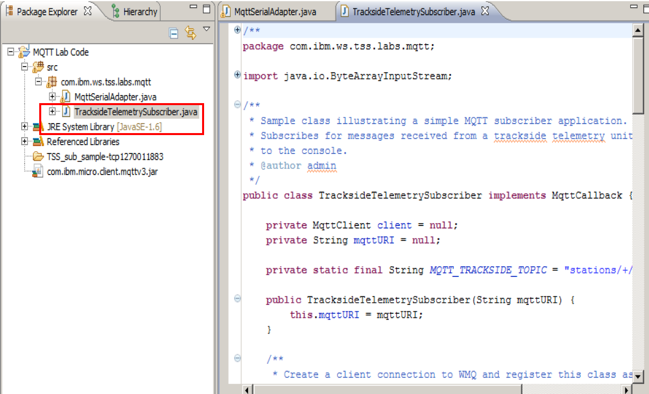The image size is (649, 394).
Task: Click 'this.mqttURI = mqttURI;' line
Action: (356, 315)
